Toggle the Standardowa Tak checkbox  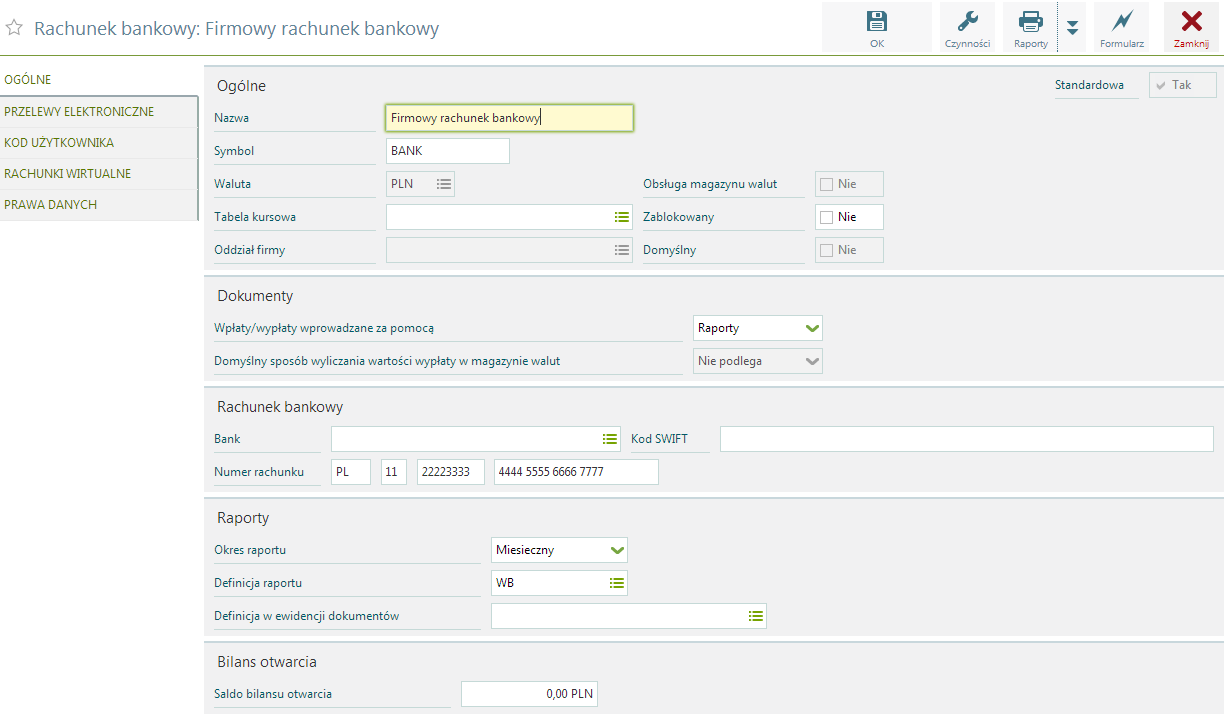point(1161,85)
